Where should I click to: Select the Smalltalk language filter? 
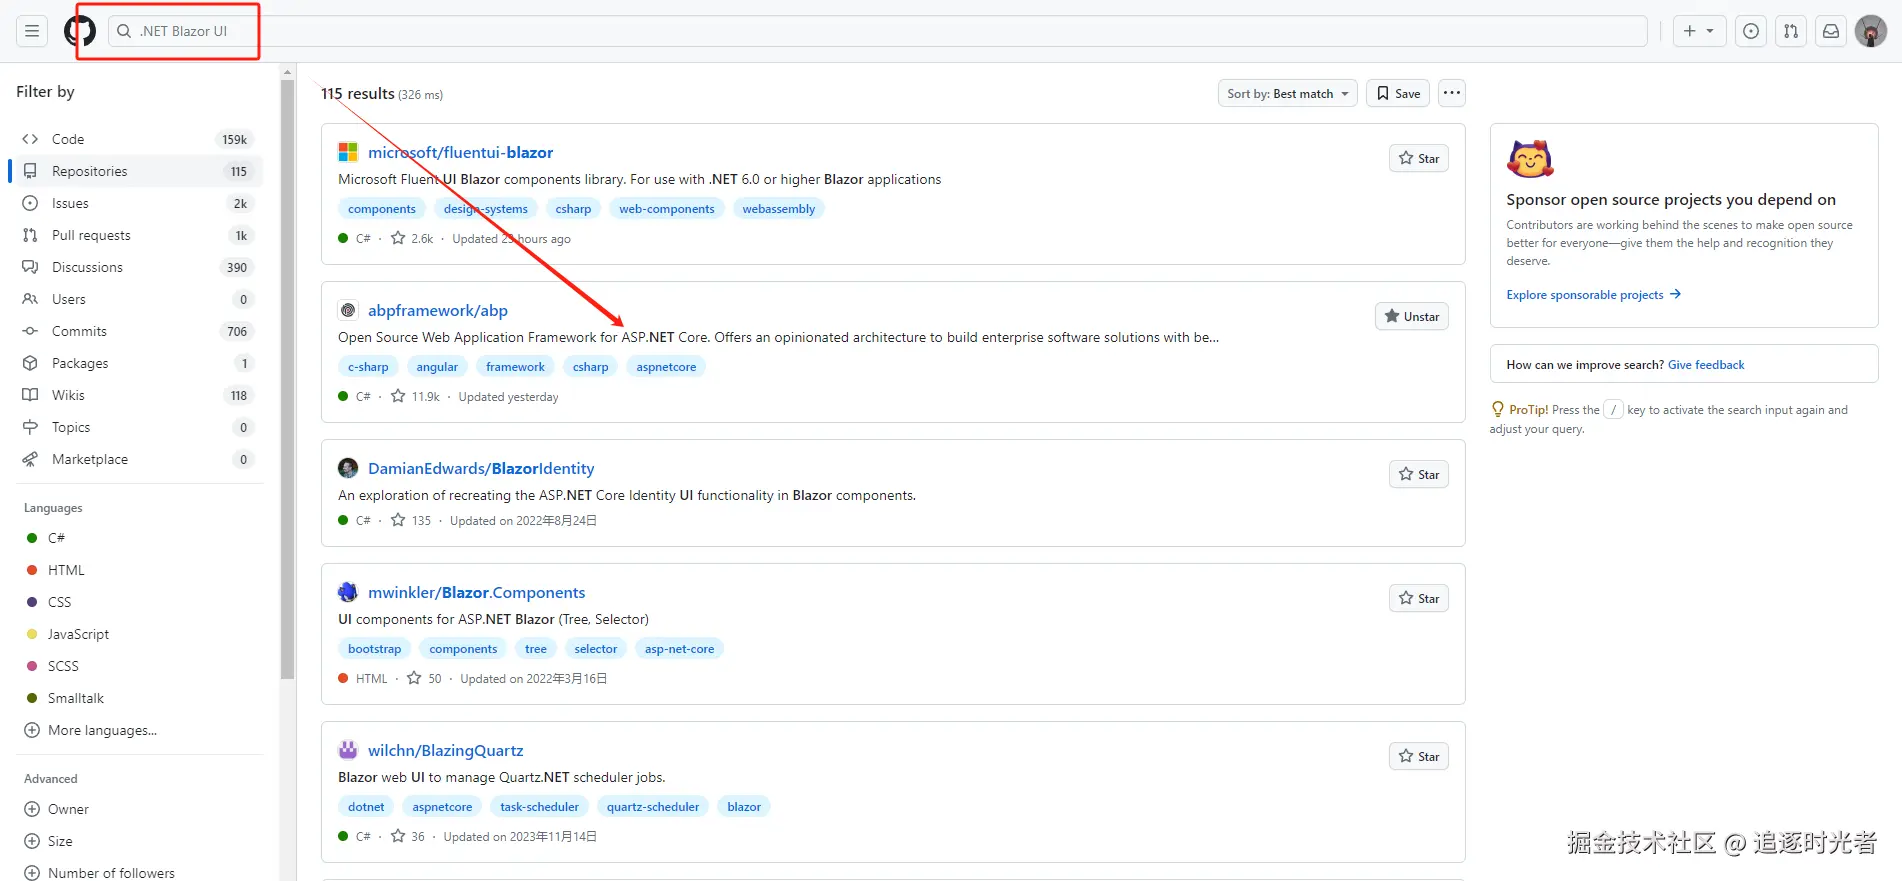click(139, 698)
